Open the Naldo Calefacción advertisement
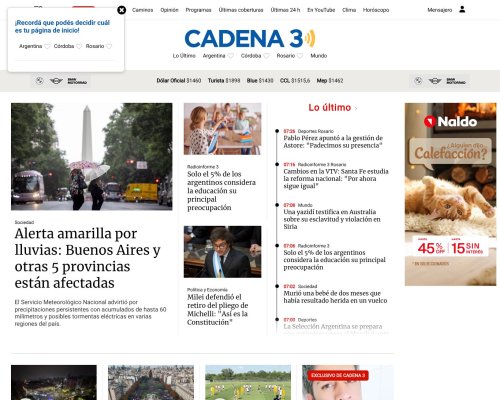This screenshot has height=400, width=500. [x=450, y=194]
